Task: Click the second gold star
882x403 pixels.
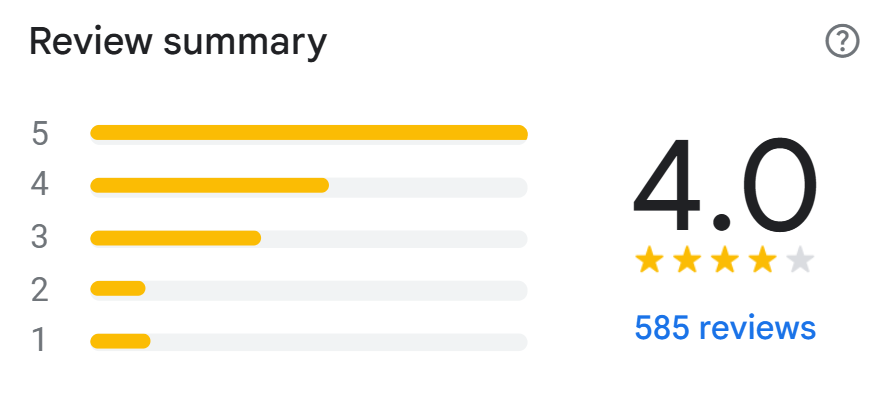Action: point(687,261)
